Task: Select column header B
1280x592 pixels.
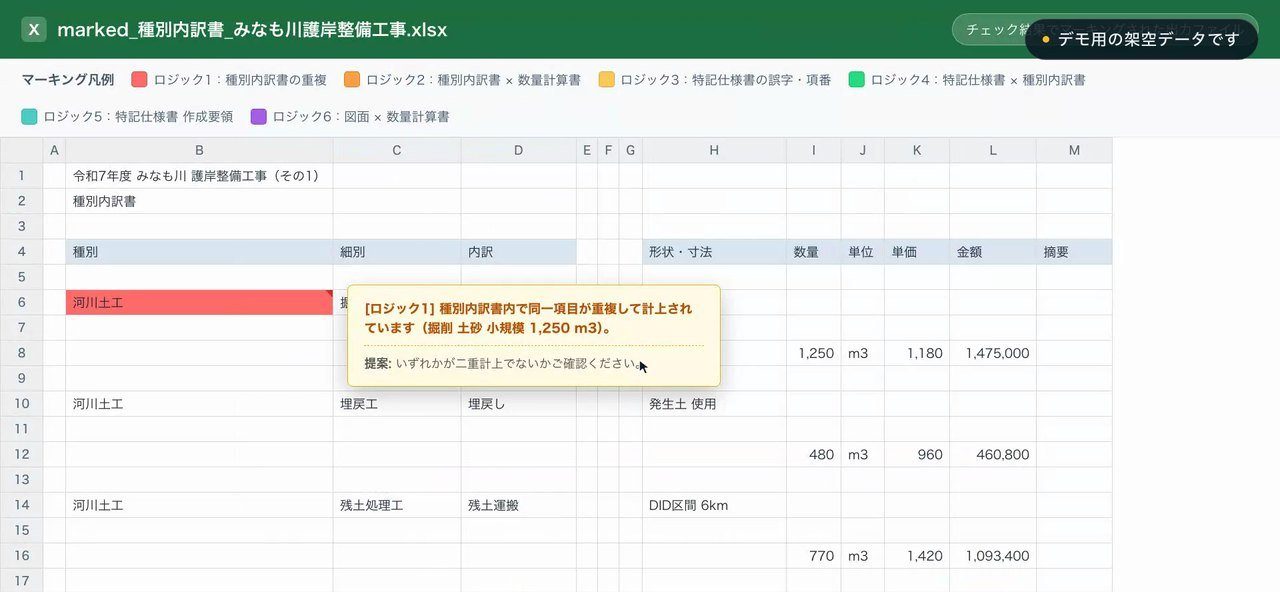Action: [x=199, y=150]
